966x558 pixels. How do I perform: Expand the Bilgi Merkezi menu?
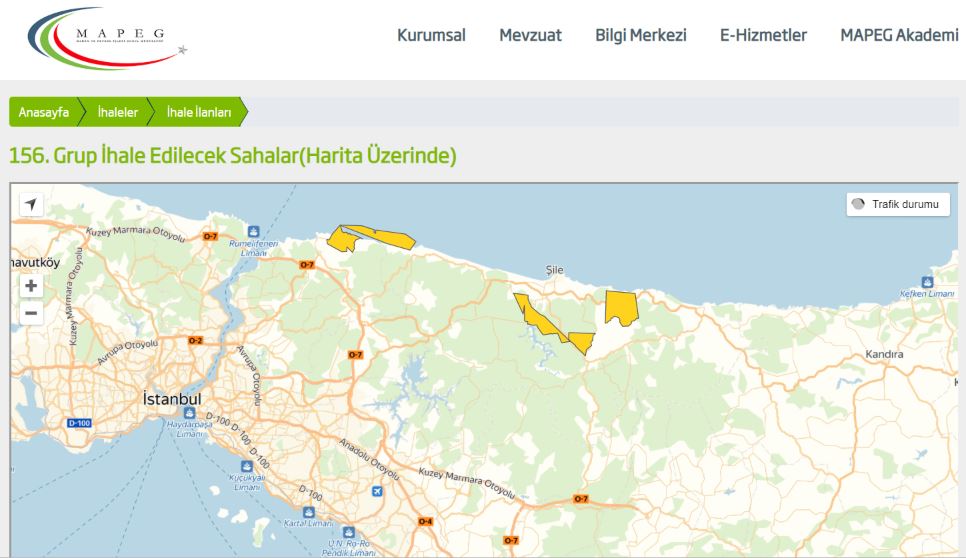point(640,36)
